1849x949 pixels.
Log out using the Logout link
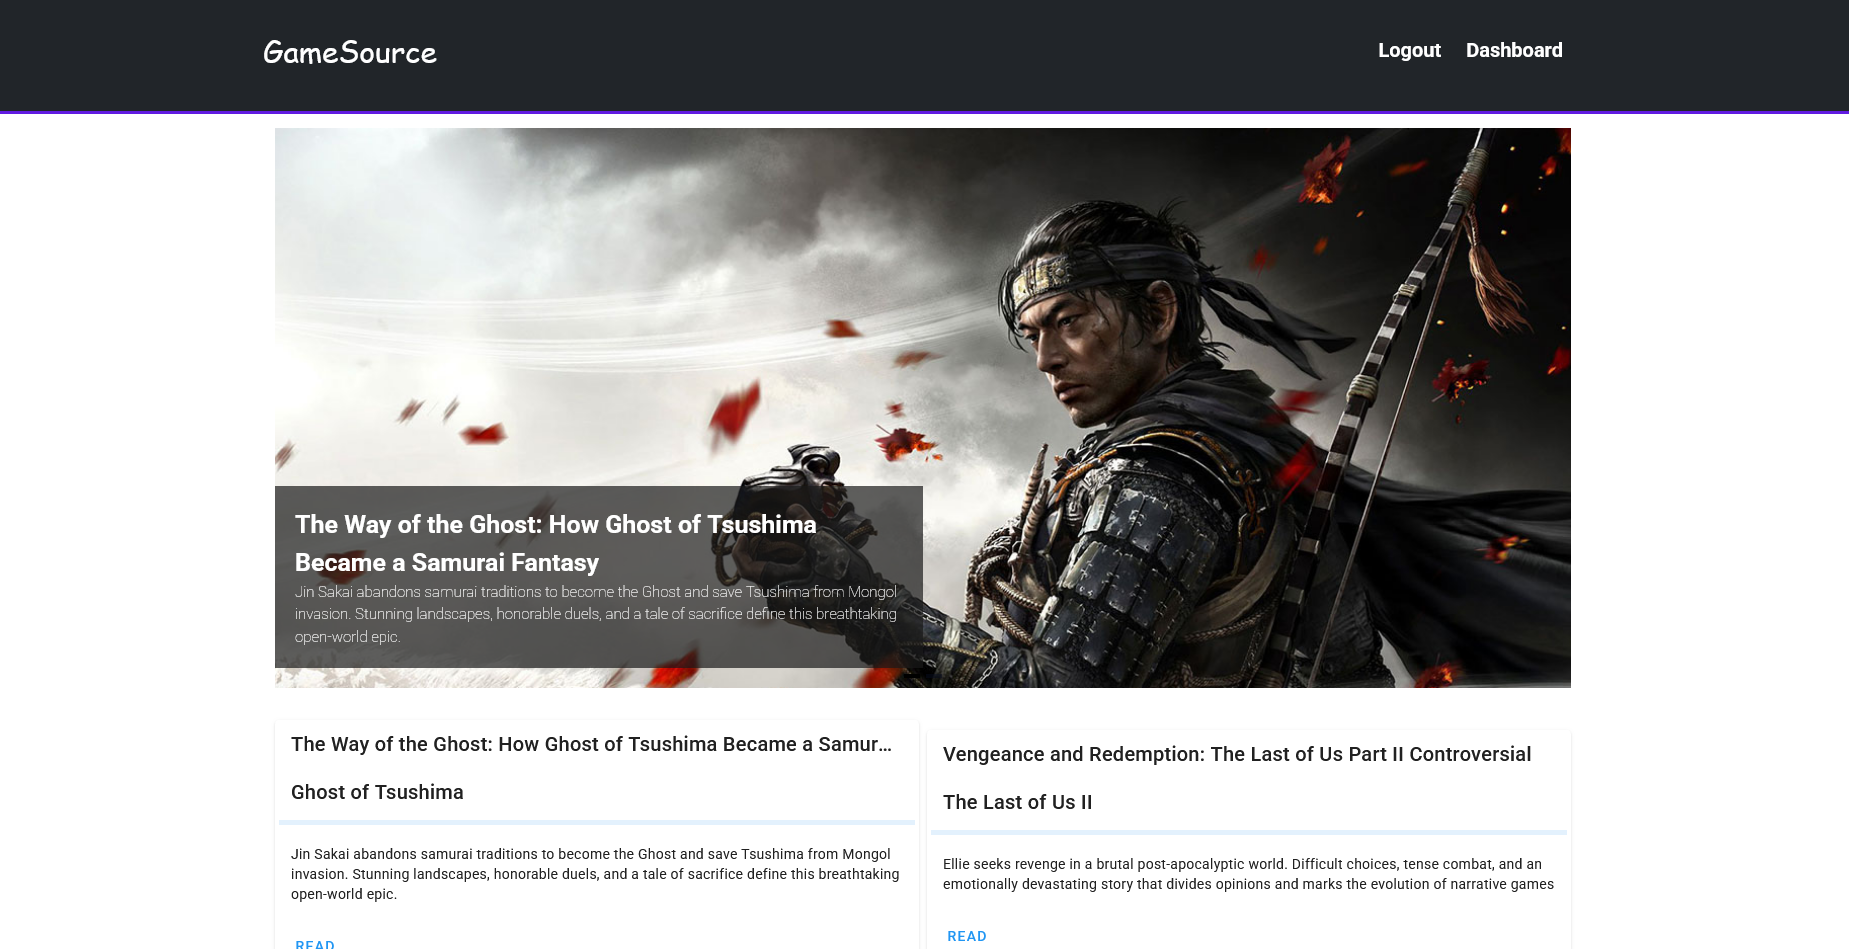[1408, 50]
